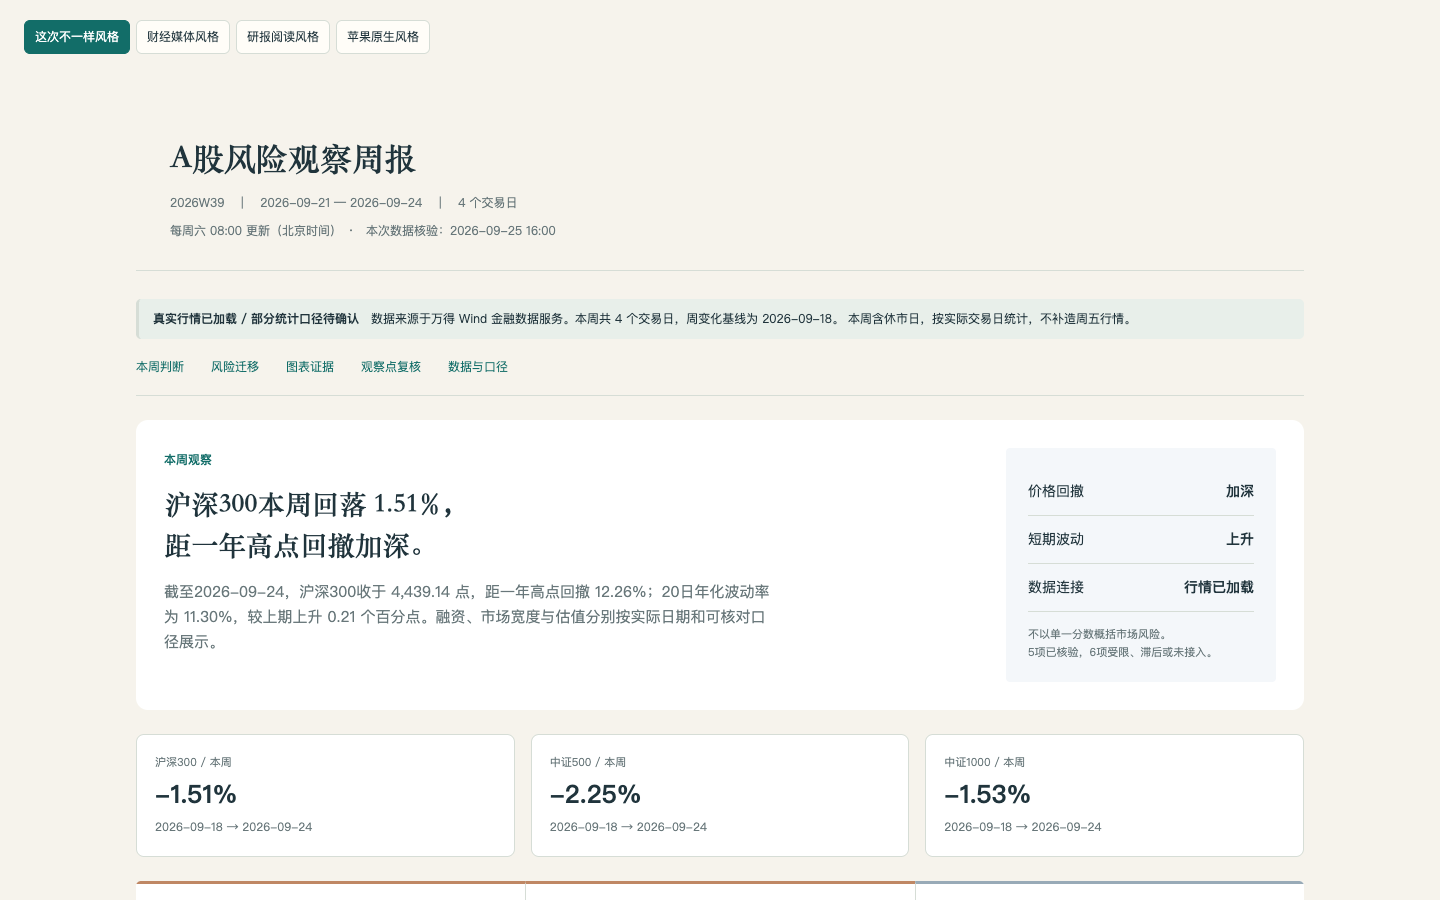Click the -1.51% value
1440x900 pixels.
tap(196, 794)
